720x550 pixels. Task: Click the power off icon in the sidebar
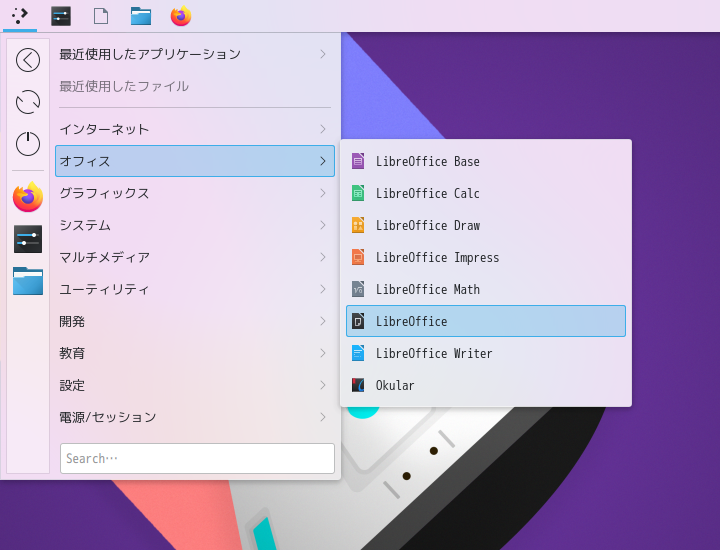28,143
